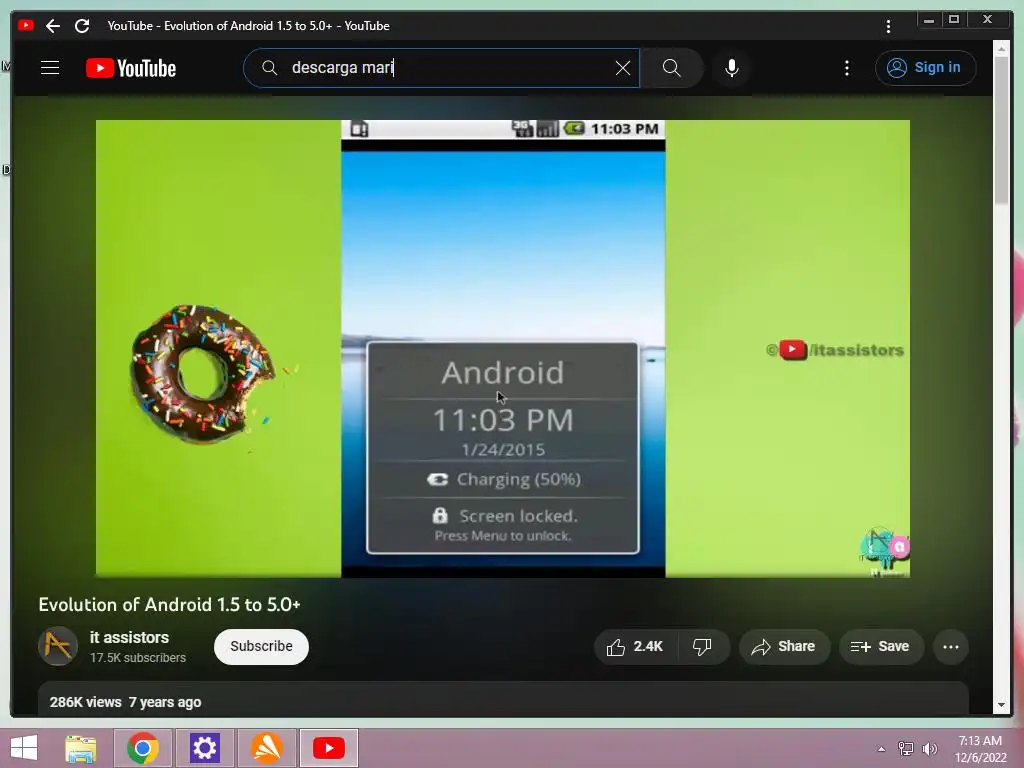Screen dimensions: 1024x768
Task: Start voice search with microphone icon
Action: 732,68
